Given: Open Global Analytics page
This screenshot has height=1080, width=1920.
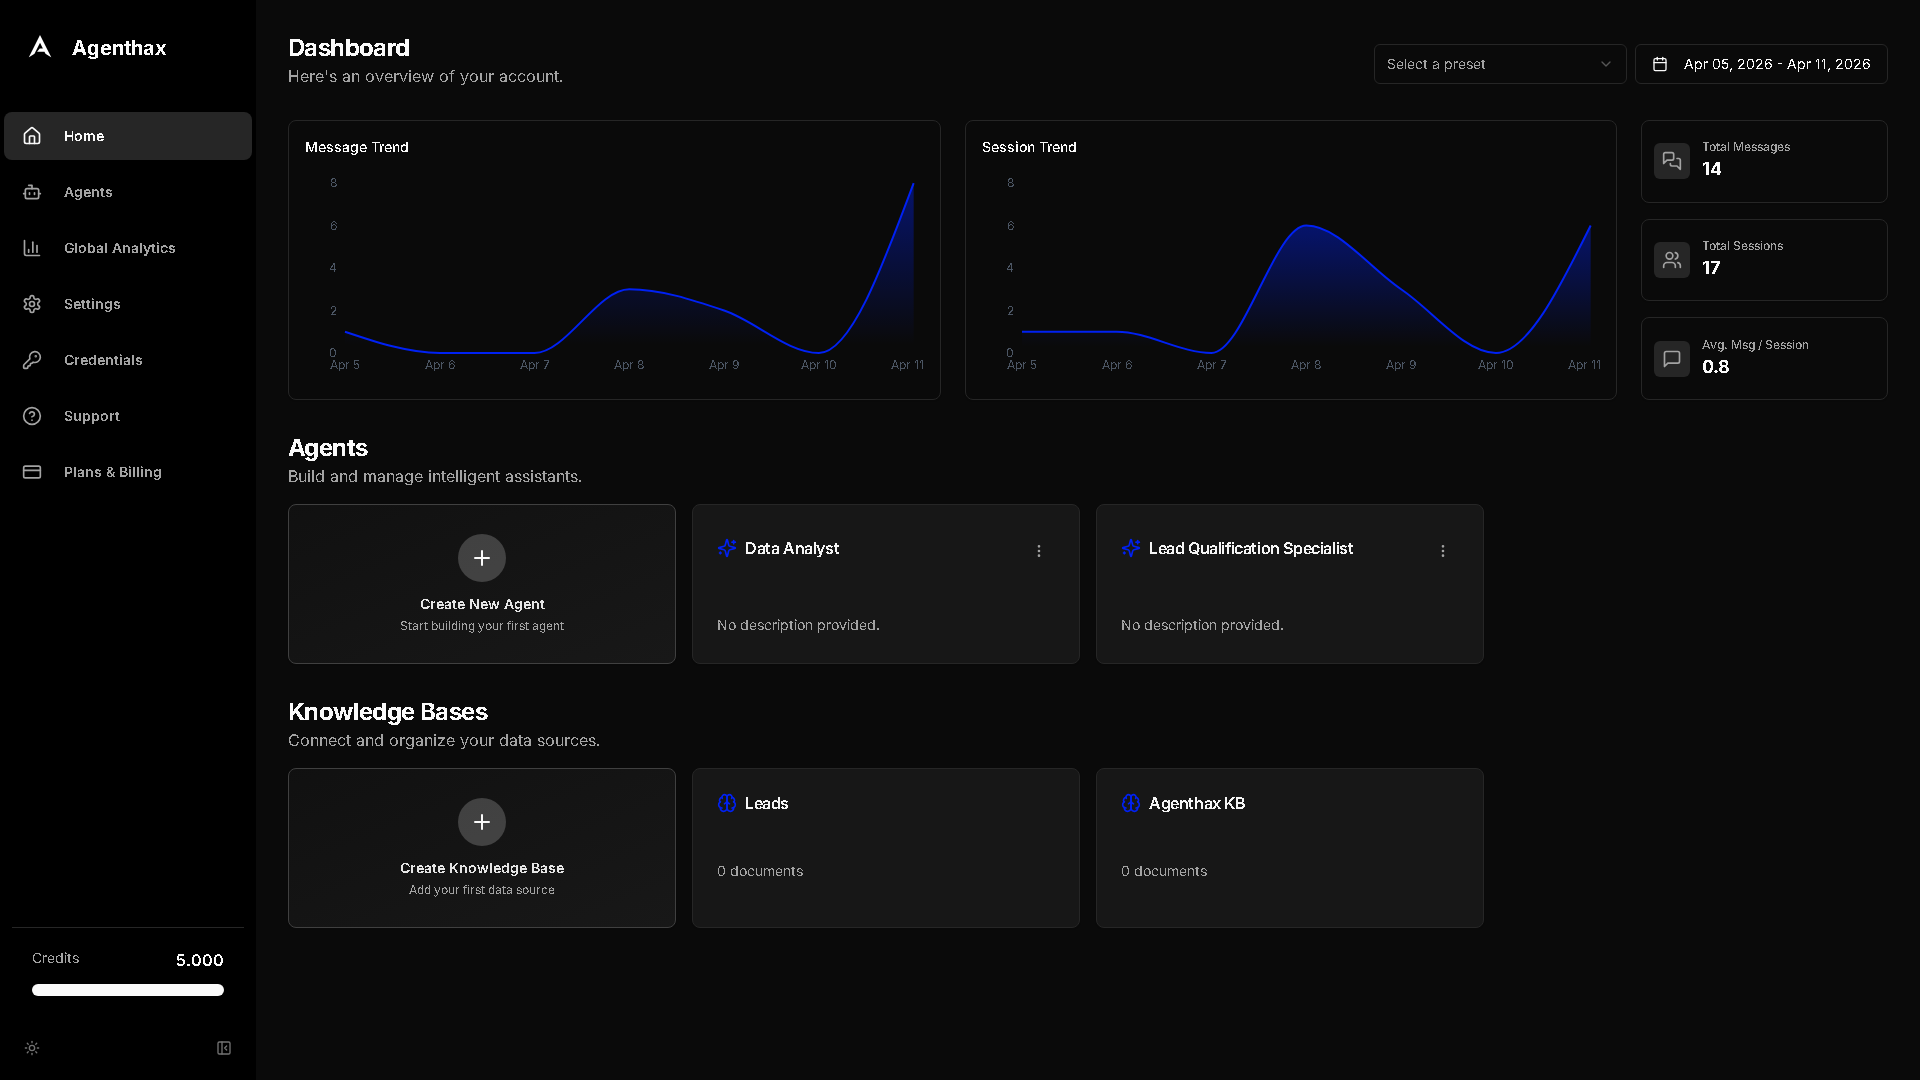Looking at the screenshot, I should tap(128, 248).
